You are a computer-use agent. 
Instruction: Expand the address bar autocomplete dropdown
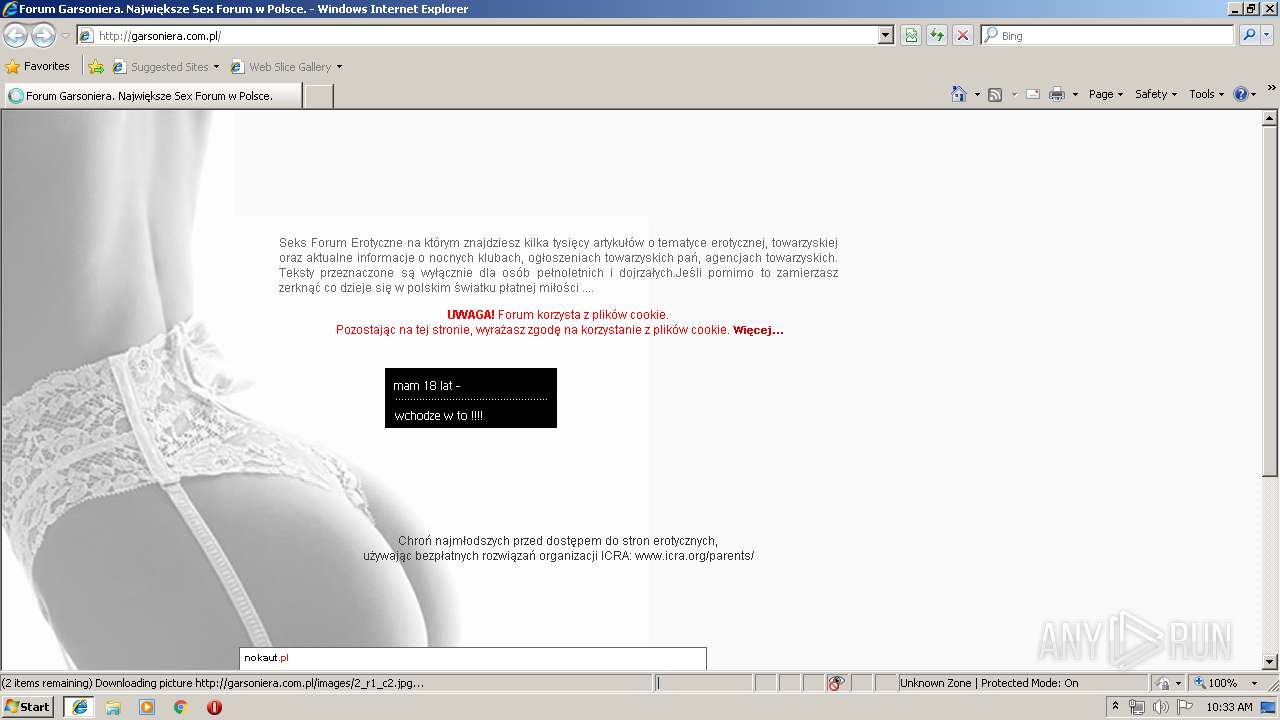(886, 35)
